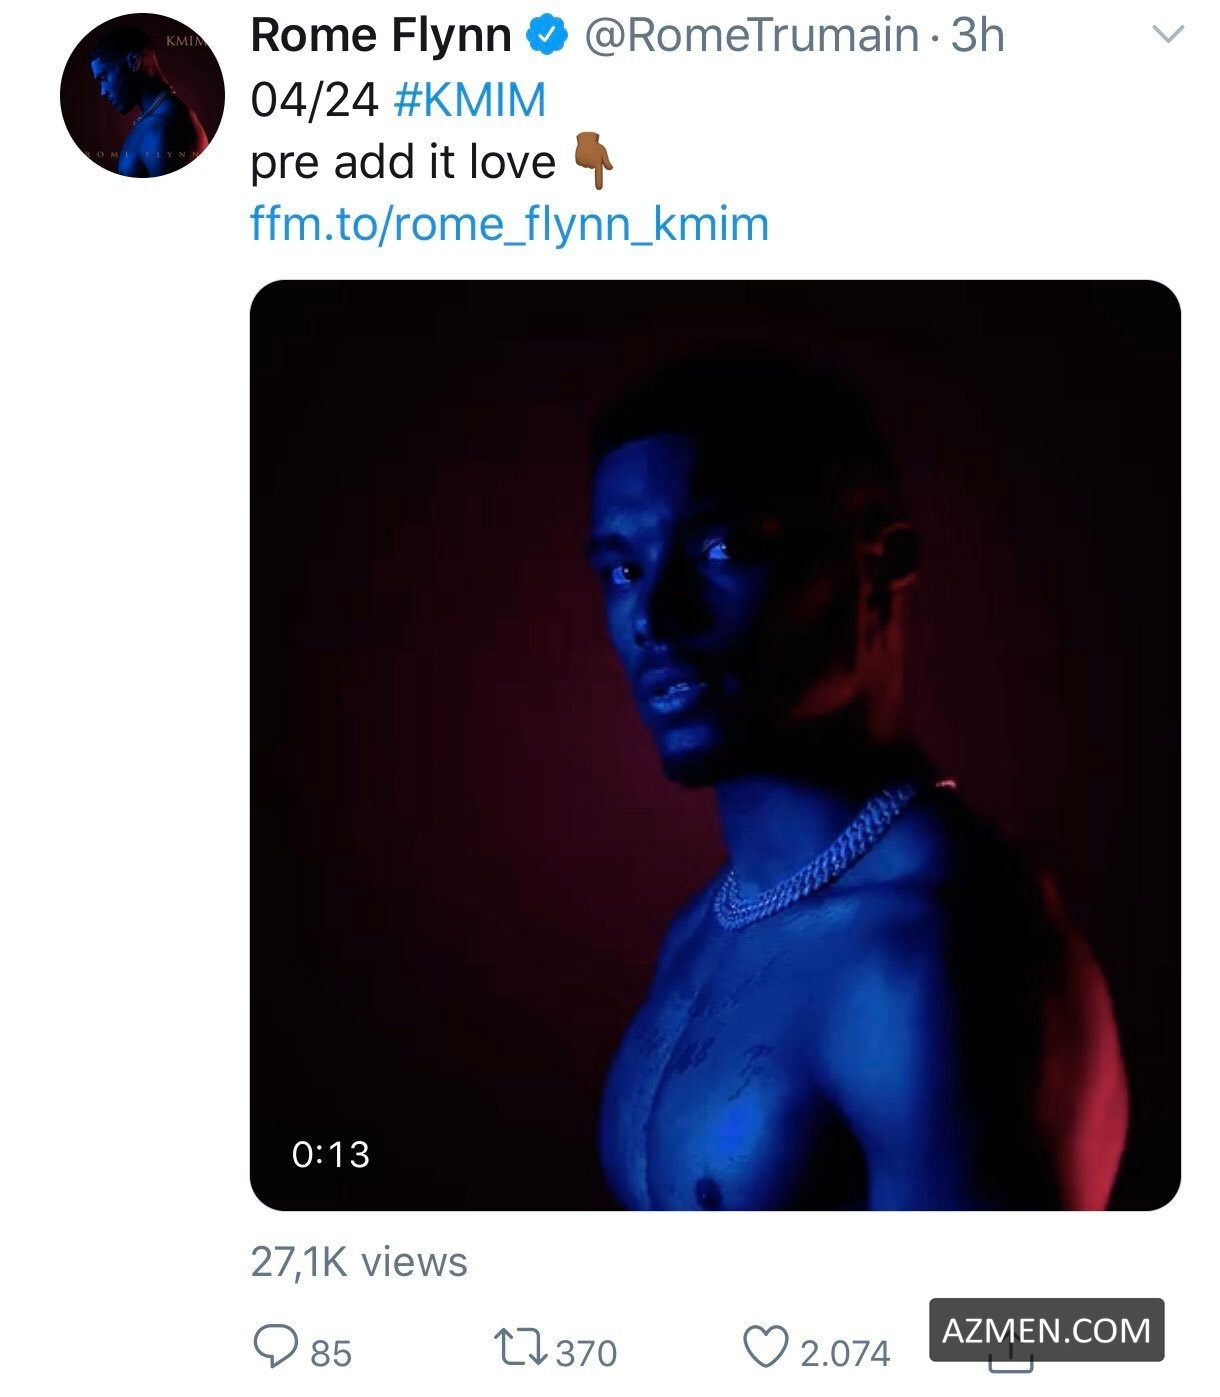Click the "pre add it love" tweet text
The height and width of the screenshot is (1397, 1220).
(x=402, y=163)
